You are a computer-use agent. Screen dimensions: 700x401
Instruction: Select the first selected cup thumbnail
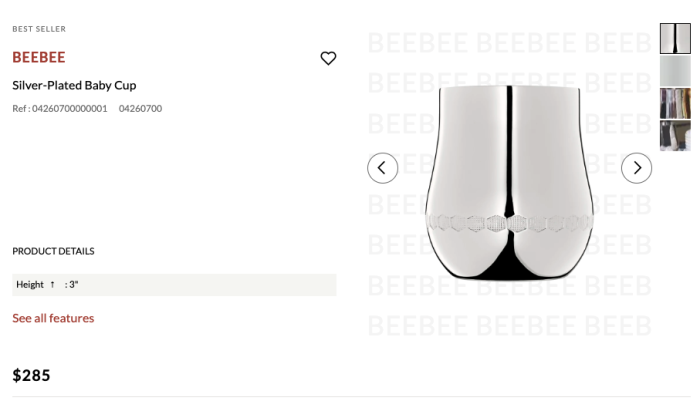coord(675,38)
